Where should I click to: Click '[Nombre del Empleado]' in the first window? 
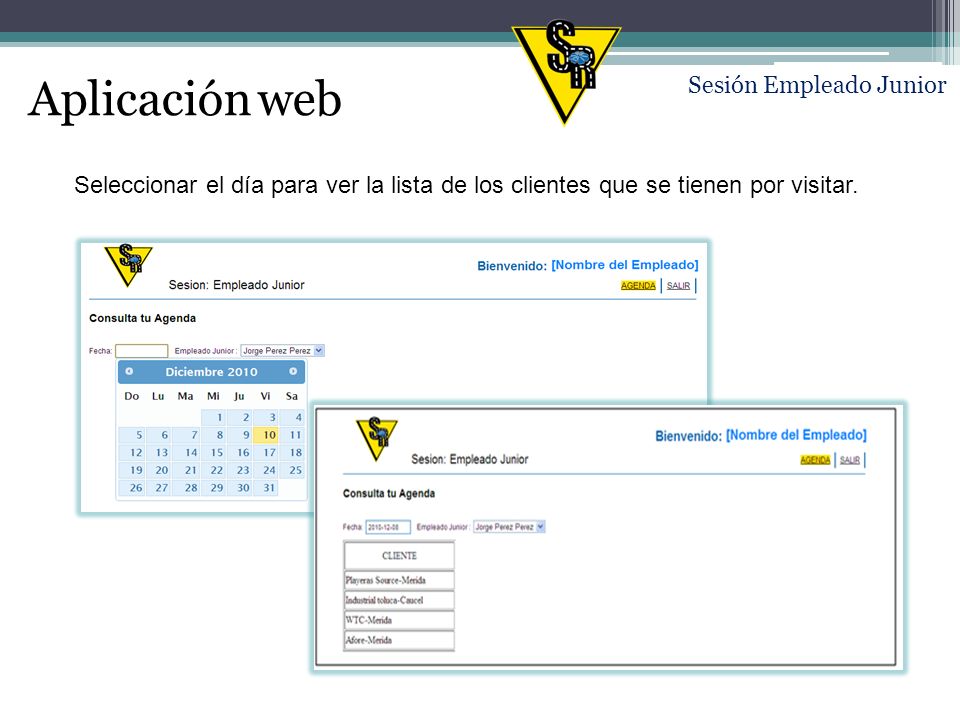[624, 264]
